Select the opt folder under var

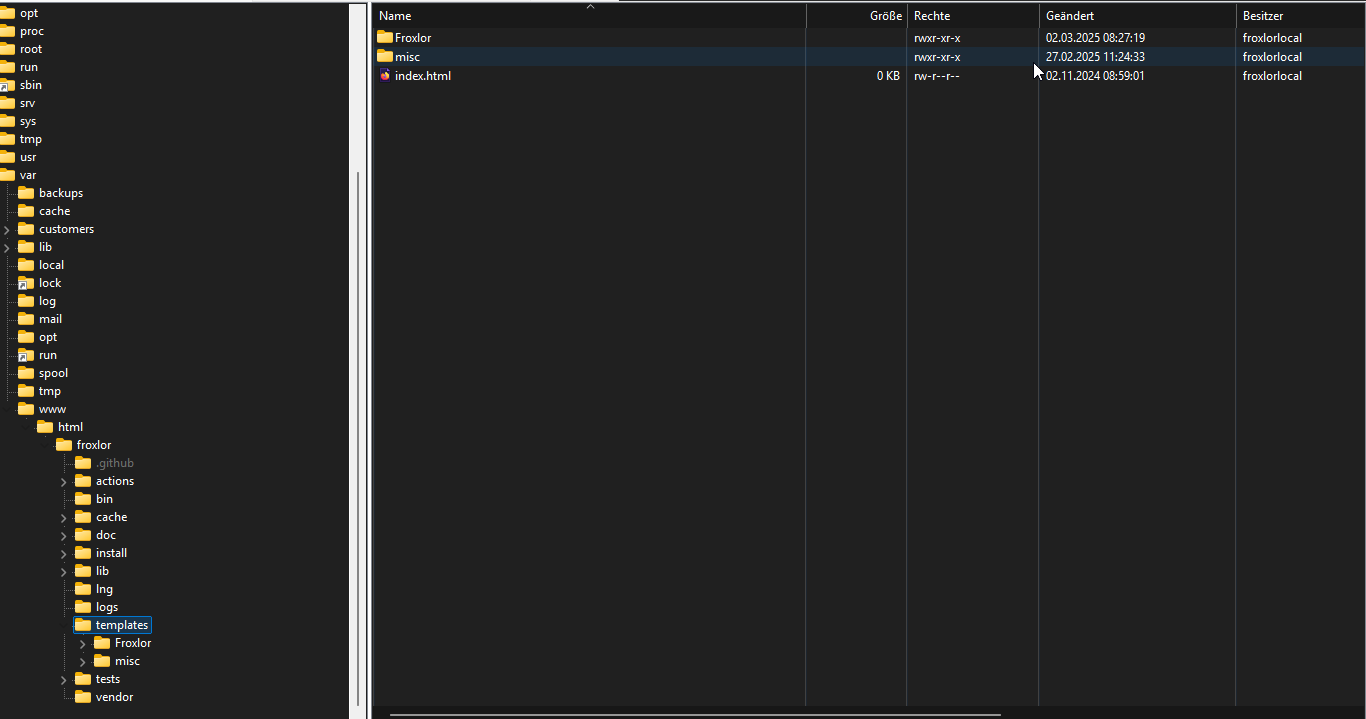(48, 337)
